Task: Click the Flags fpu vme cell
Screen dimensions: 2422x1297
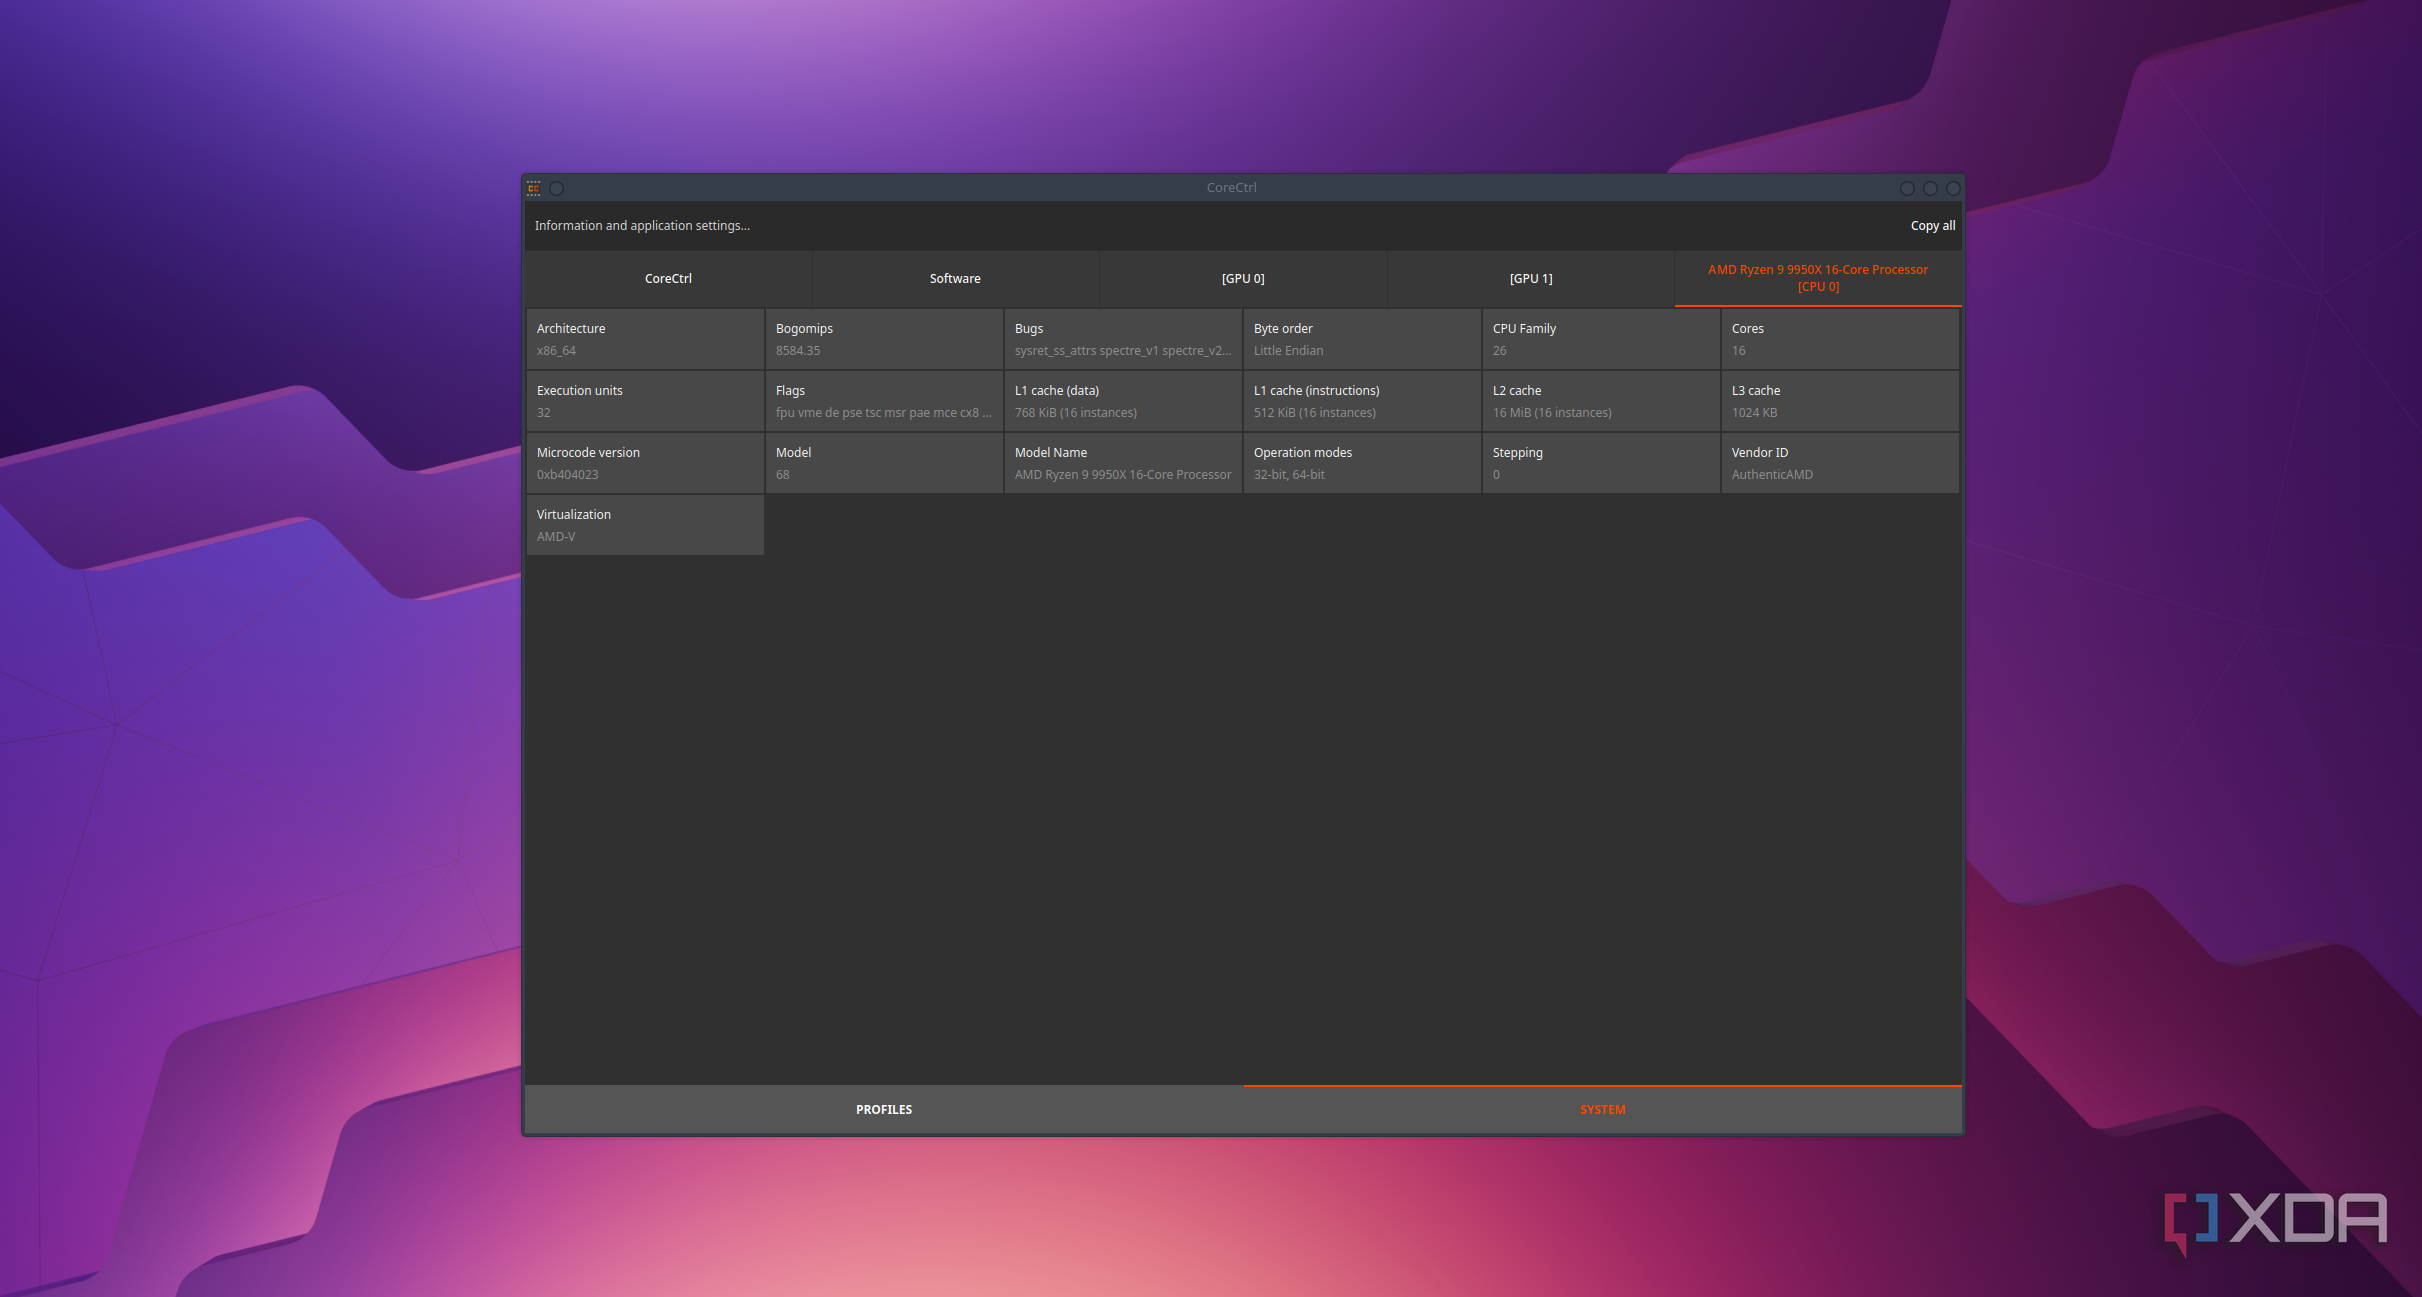Action: (884, 402)
